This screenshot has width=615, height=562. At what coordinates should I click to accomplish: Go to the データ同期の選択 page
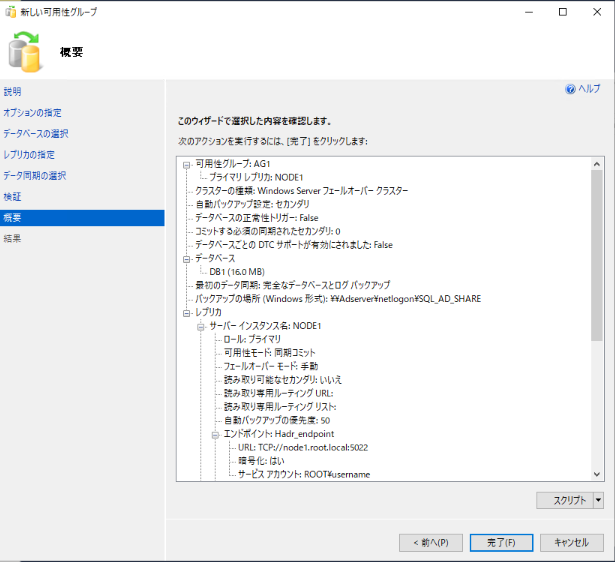click(35, 176)
